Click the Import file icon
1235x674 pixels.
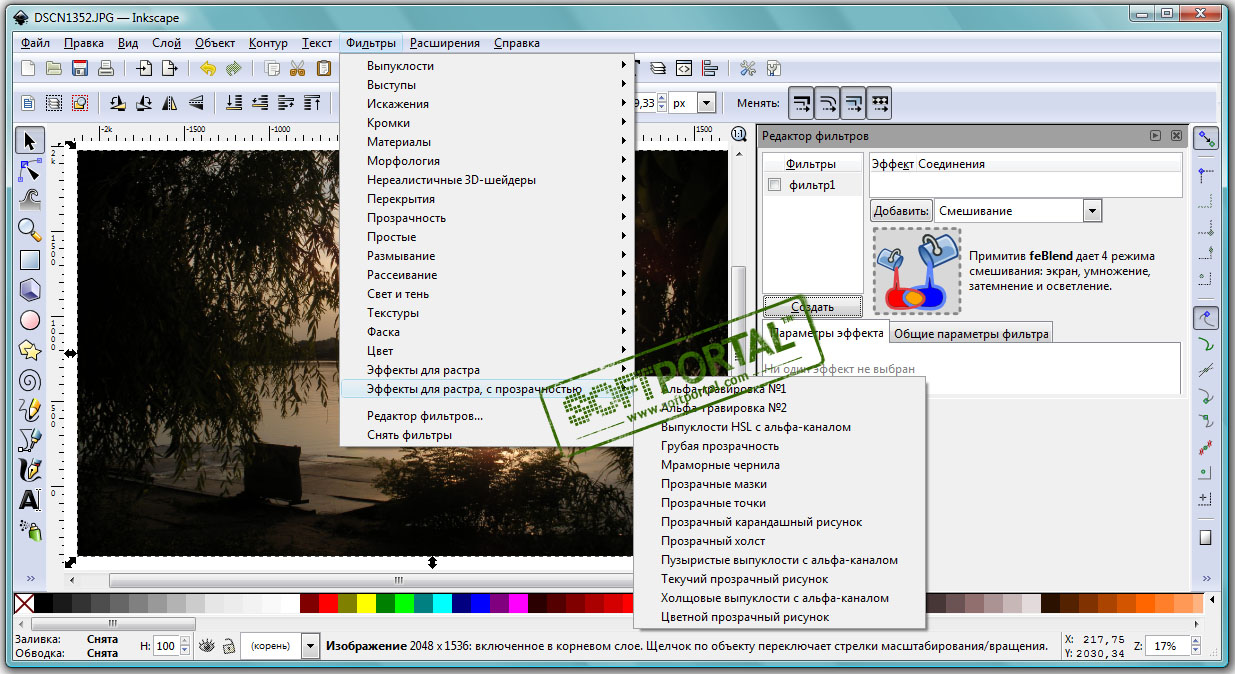144,69
